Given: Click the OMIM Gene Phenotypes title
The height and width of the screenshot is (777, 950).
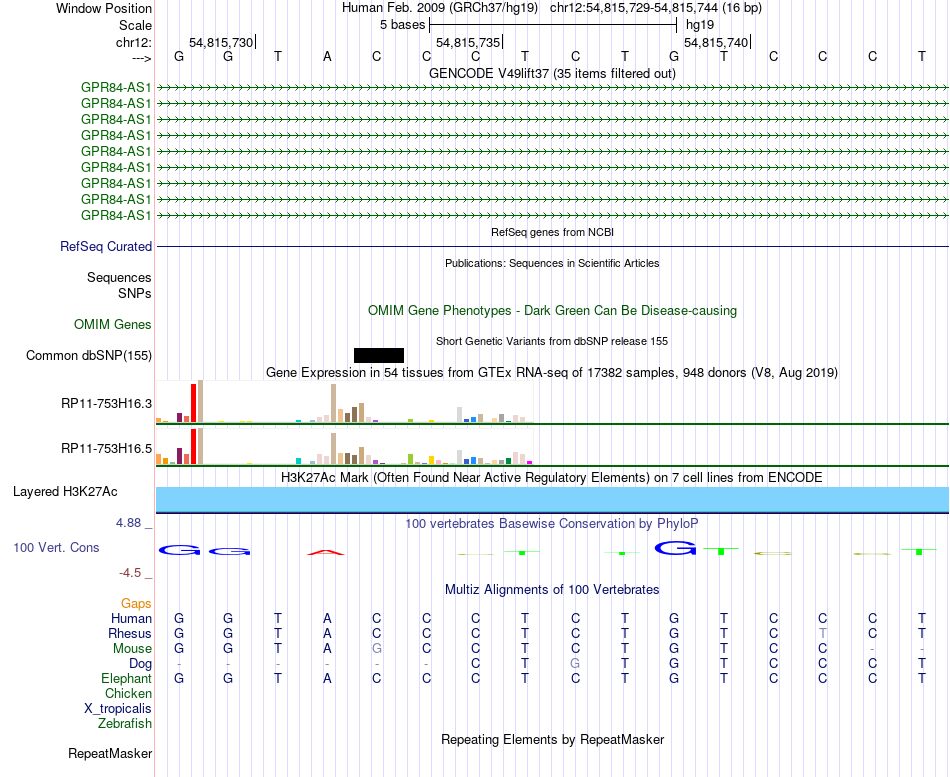Looking at the screenshot, I should tap(552, 310).
